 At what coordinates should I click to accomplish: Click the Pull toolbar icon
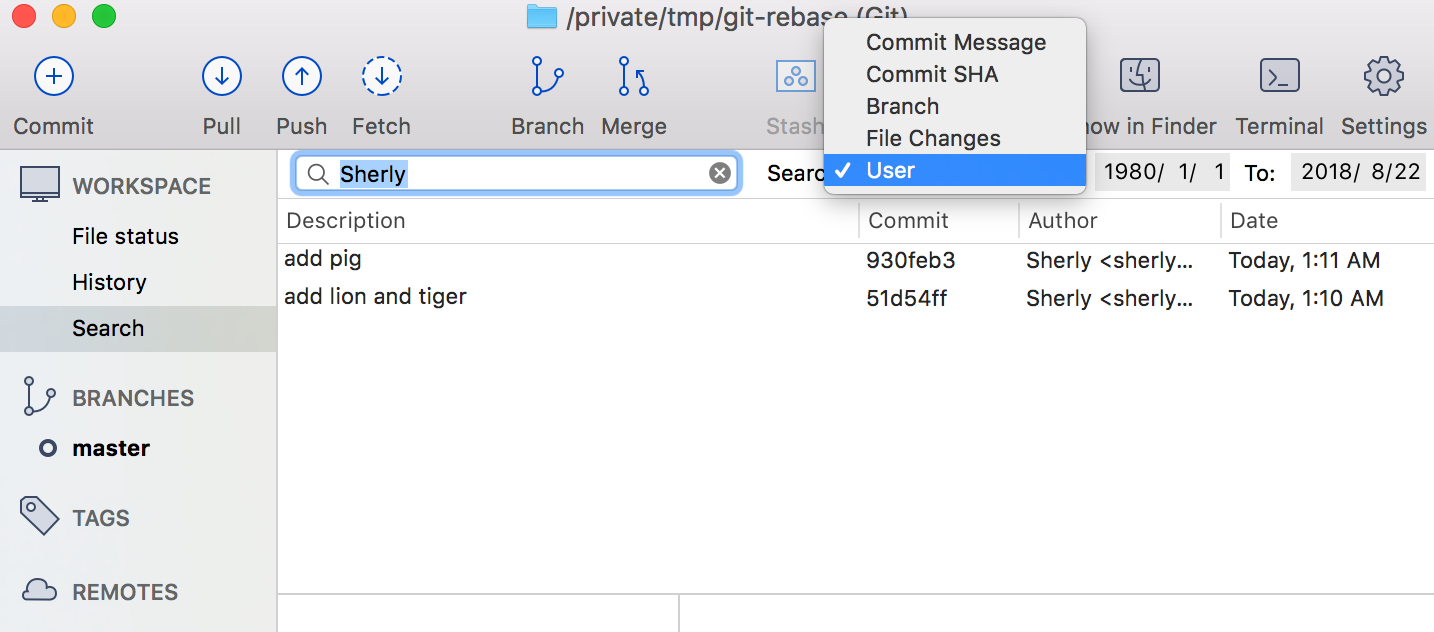(221, 76)
